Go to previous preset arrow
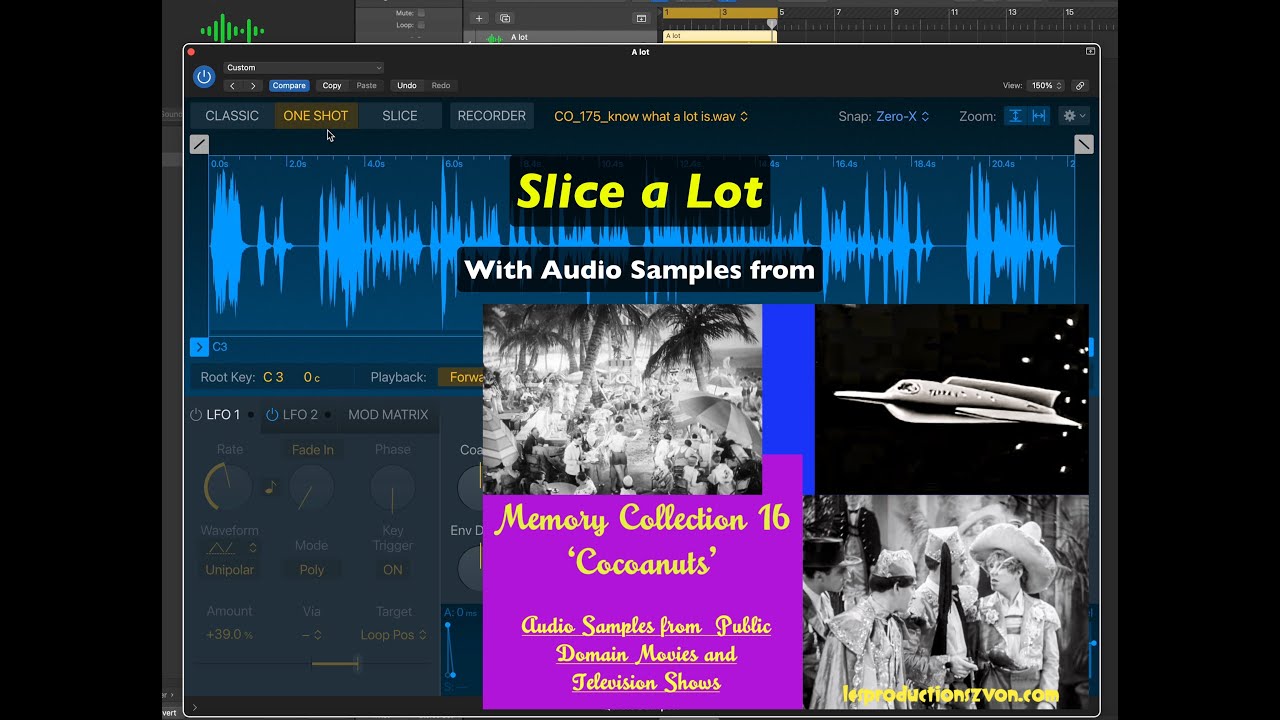 [x=233, y=86]
